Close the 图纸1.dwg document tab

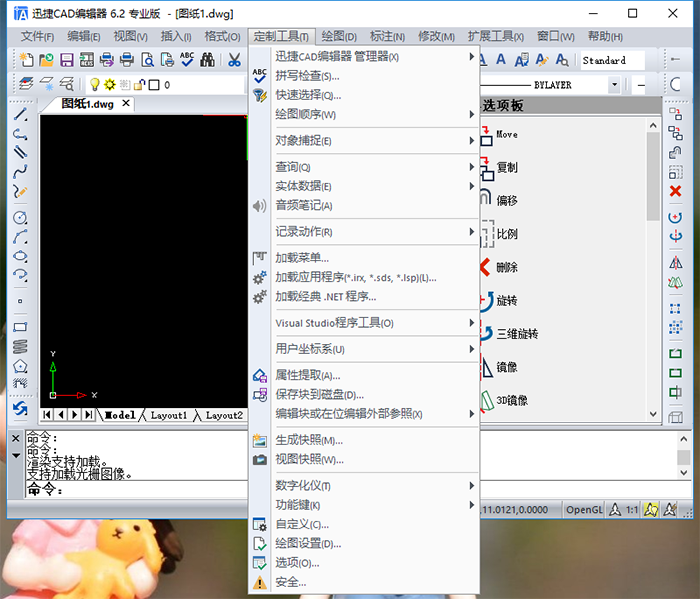[x=126, y=103]
